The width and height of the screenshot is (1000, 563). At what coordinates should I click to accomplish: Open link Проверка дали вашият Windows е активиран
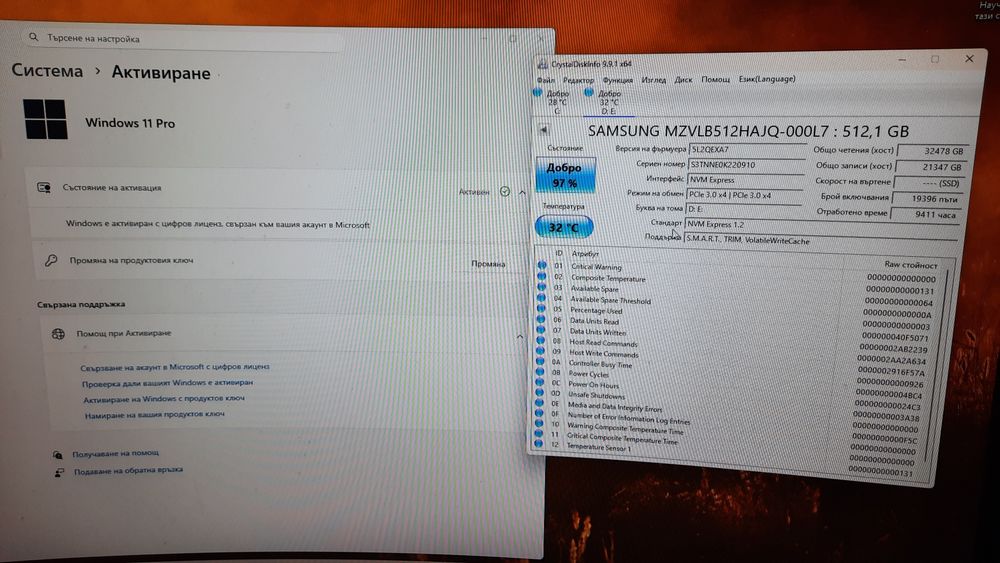point(168,383)
